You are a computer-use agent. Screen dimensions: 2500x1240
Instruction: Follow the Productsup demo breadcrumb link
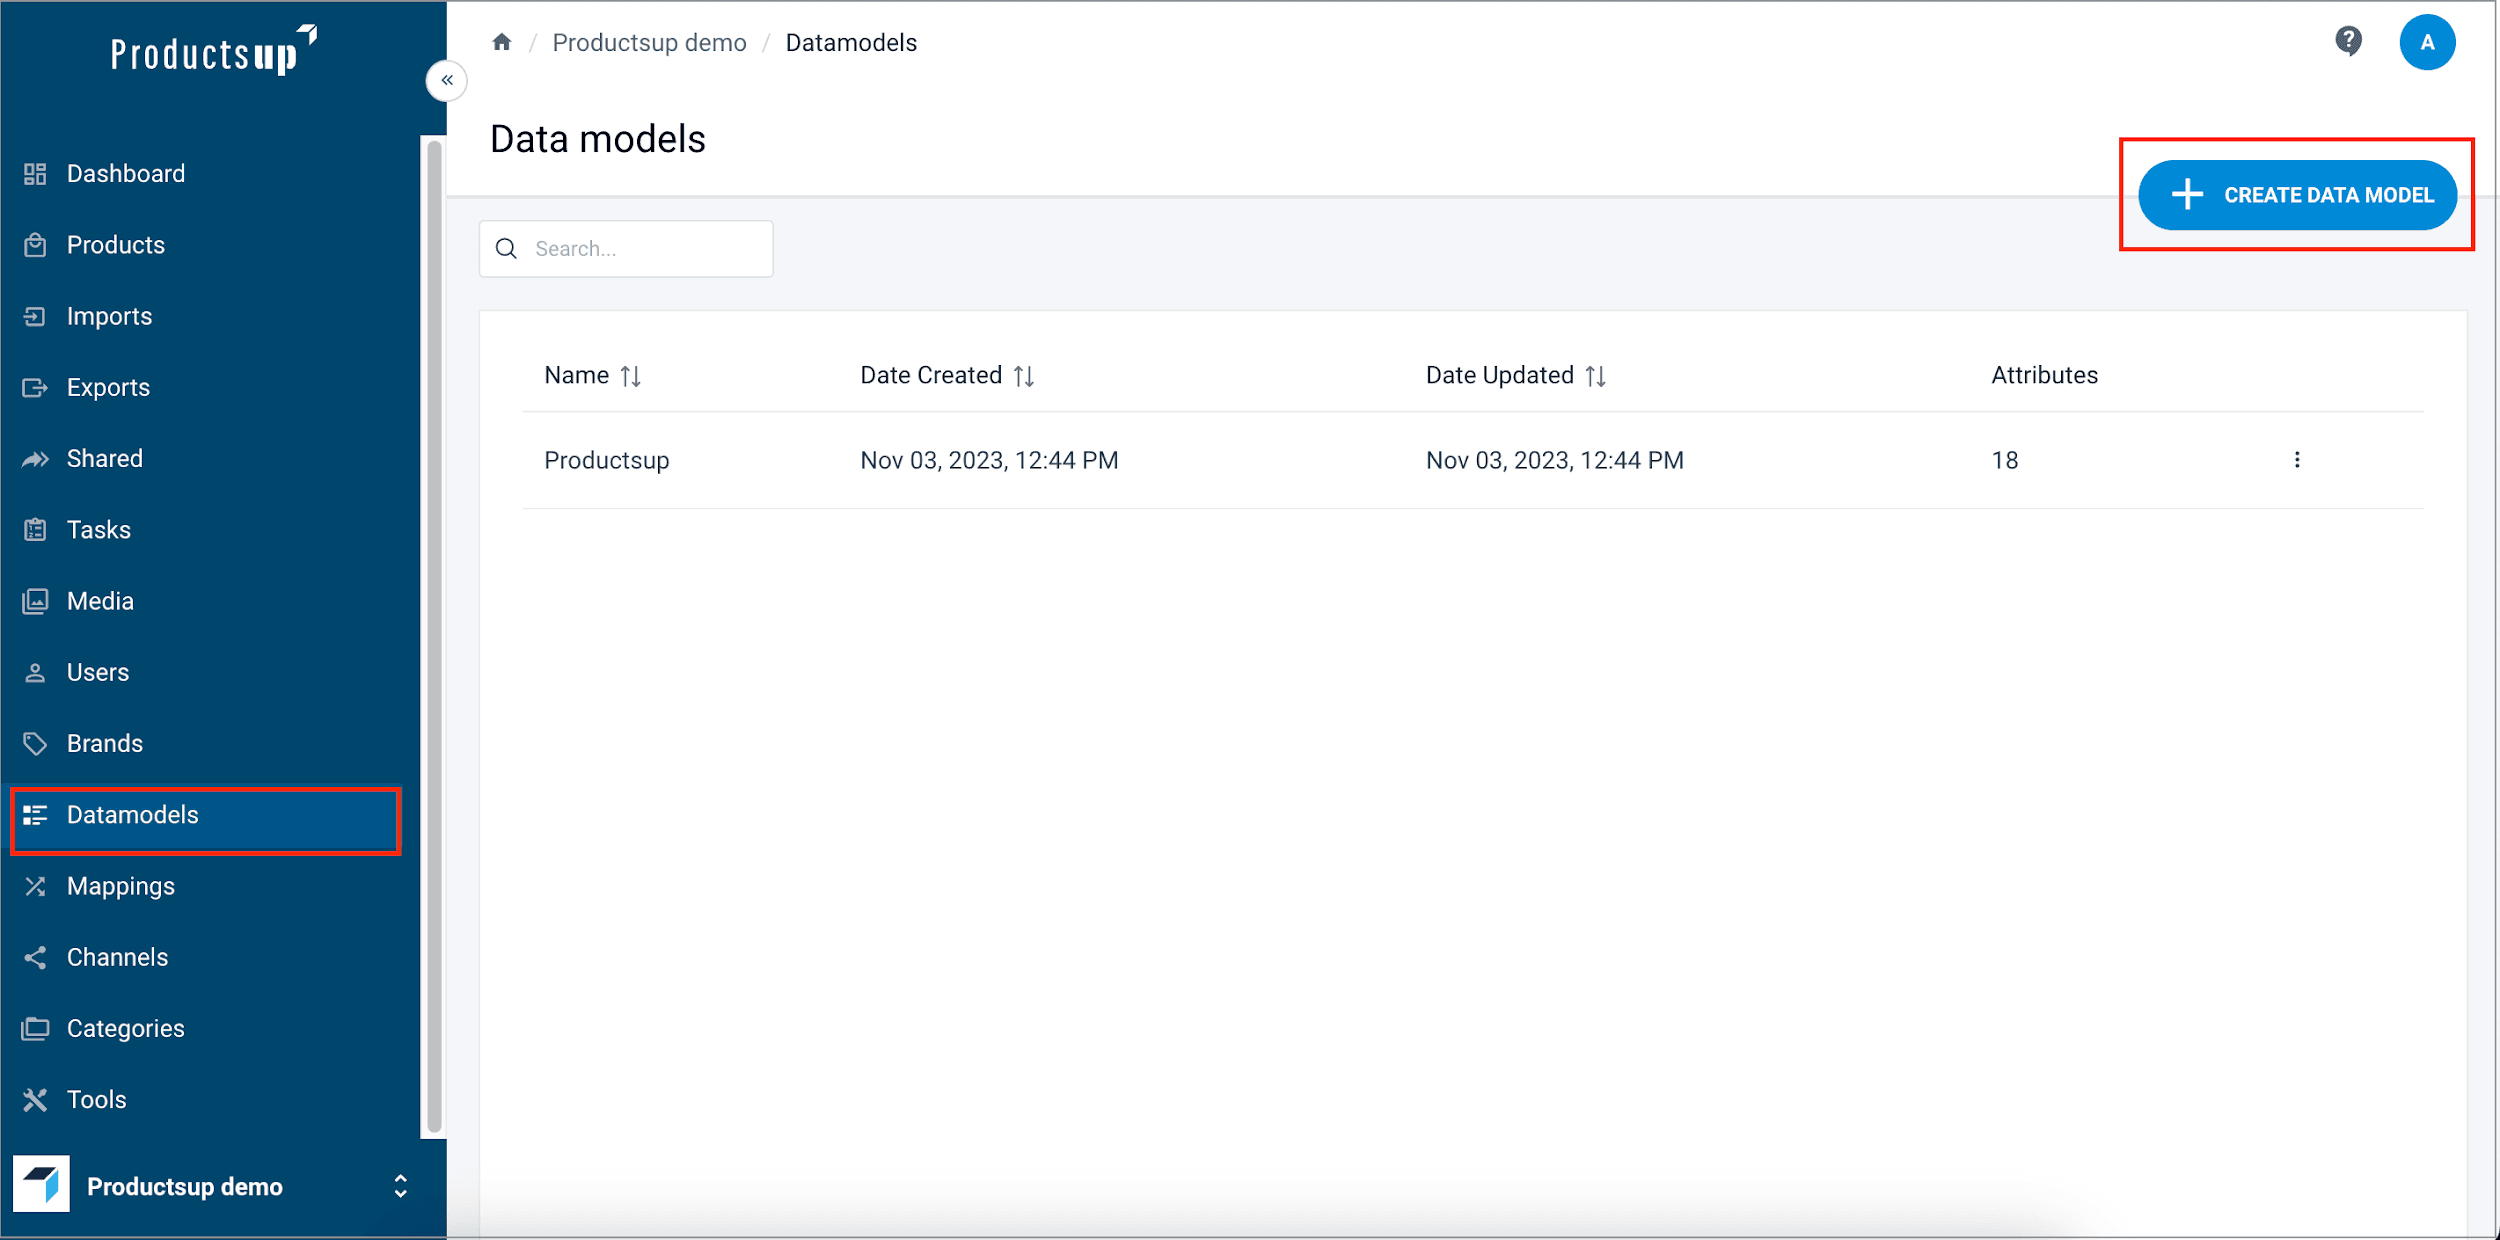pyautogui.click(x=649, y=42)
